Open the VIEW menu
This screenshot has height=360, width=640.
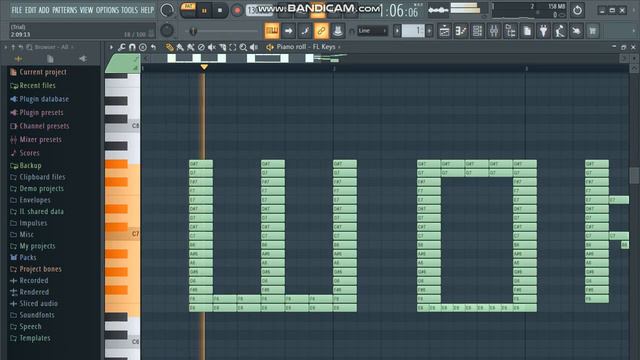[86, 10]
